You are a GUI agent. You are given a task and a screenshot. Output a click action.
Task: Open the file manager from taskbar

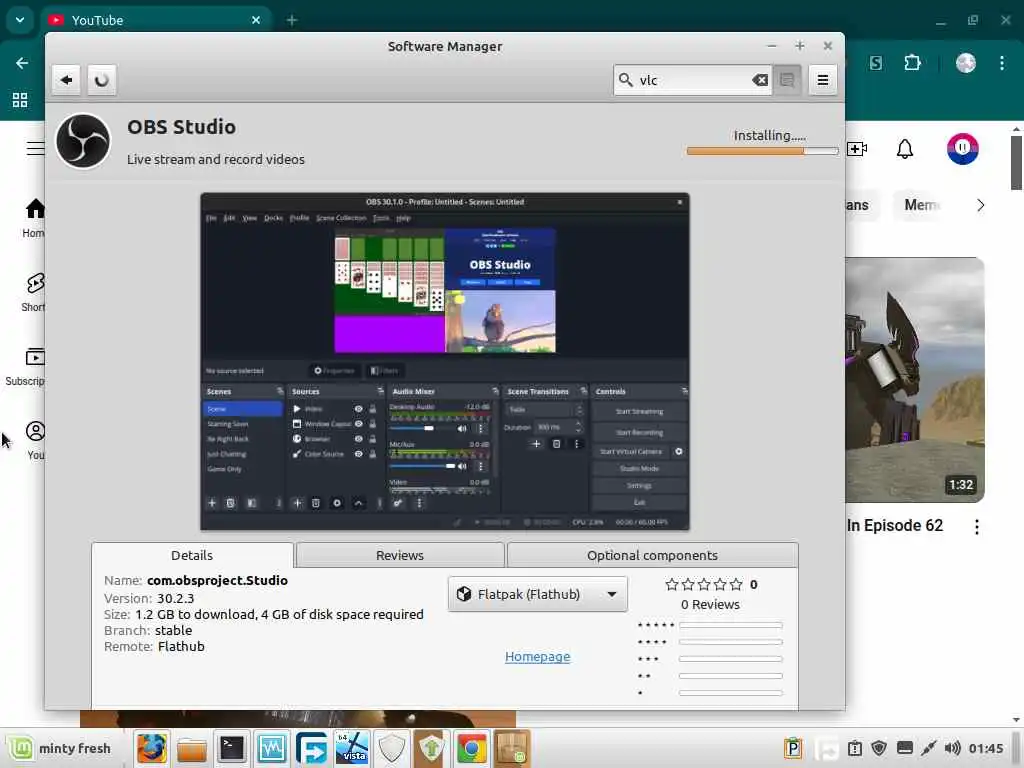[x=191, y=748]
